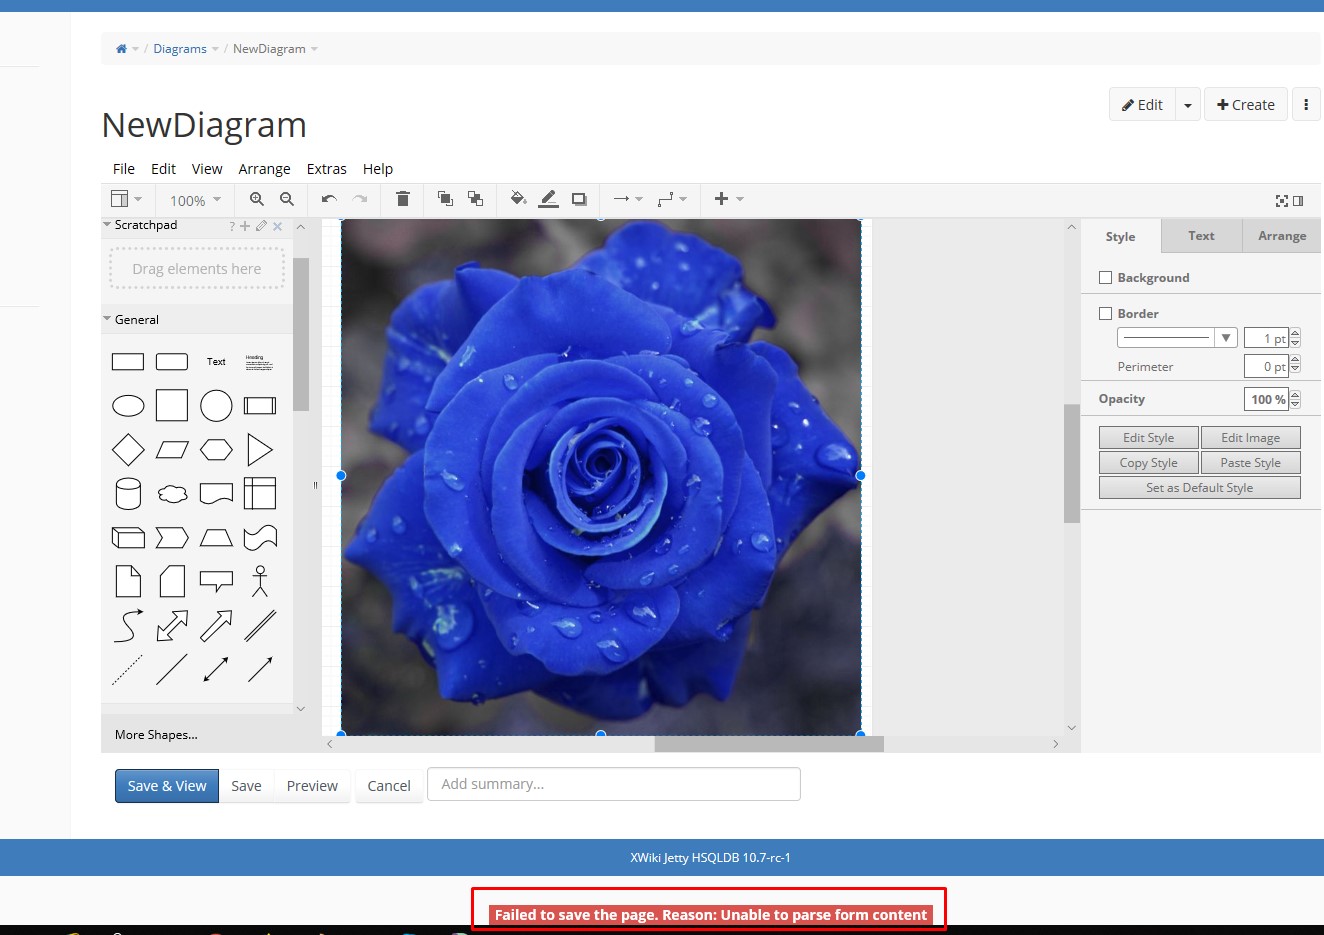1324x935 pixels.
Task: Toggle shadow on the selected shape
Action: (x=579, y=199)
